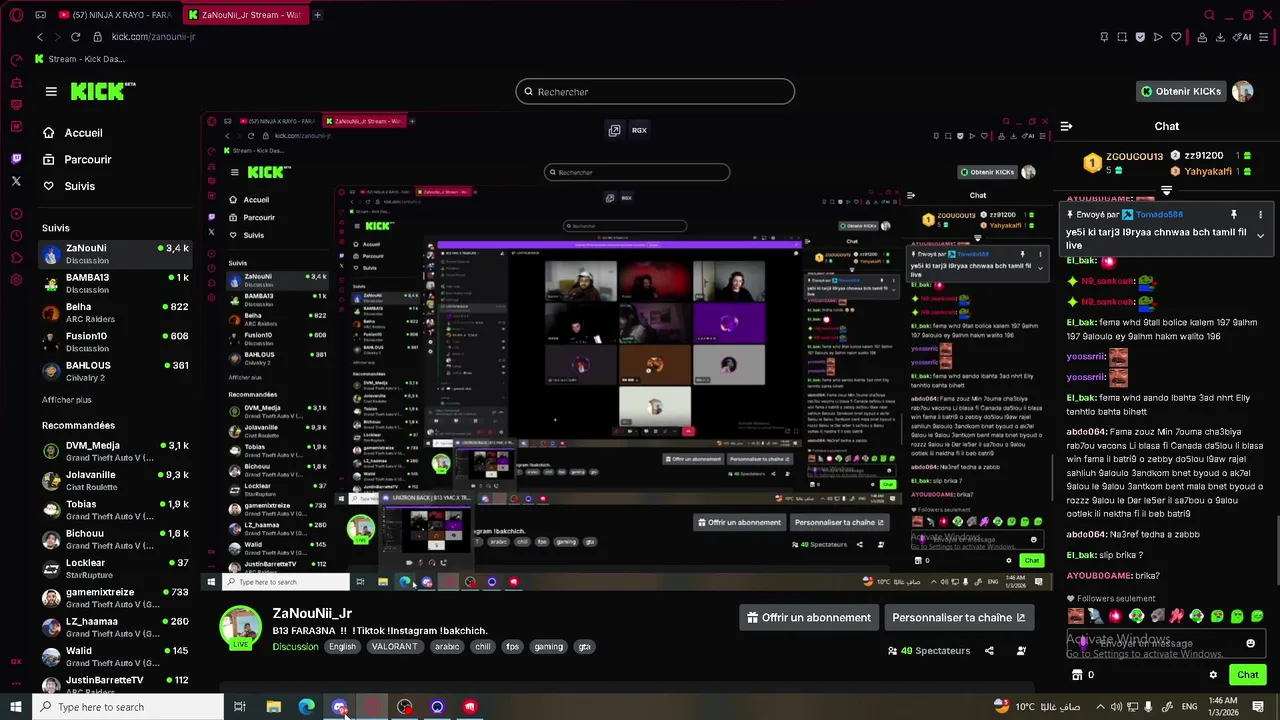Open Accueil in Kick sidebar

(72, 133)
